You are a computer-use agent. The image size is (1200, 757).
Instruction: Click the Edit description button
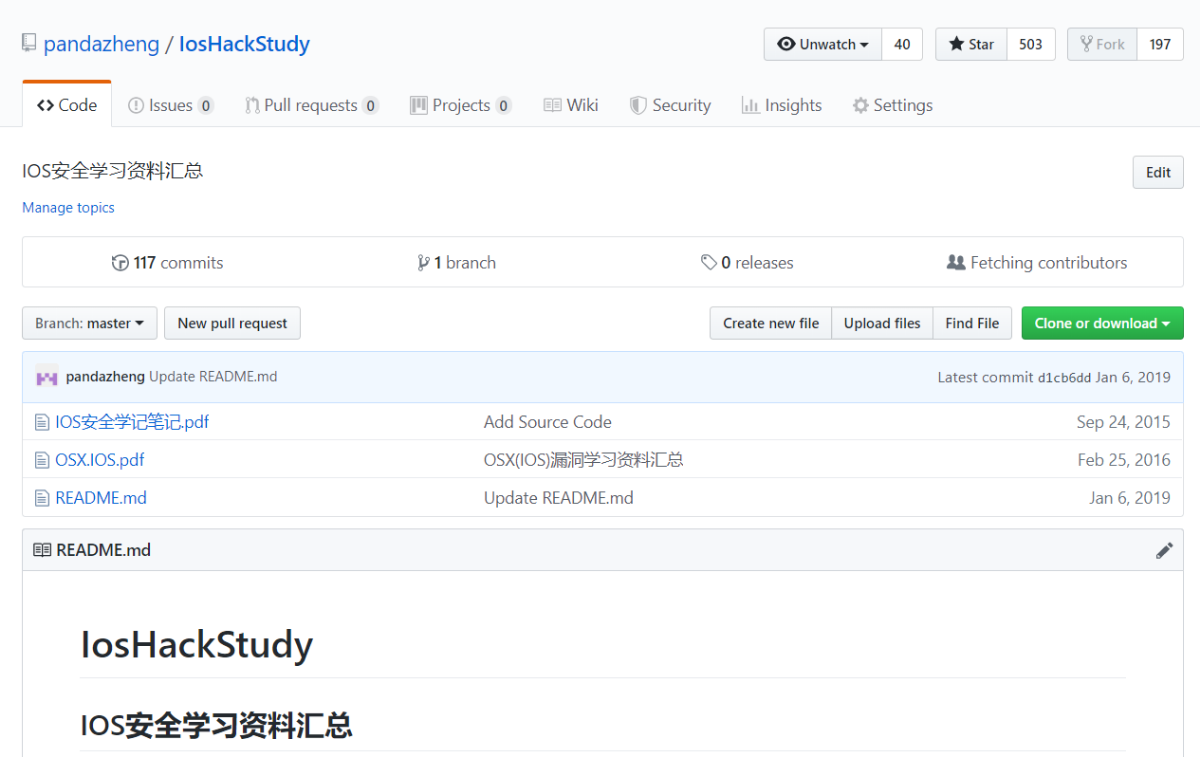(1158, 172)
